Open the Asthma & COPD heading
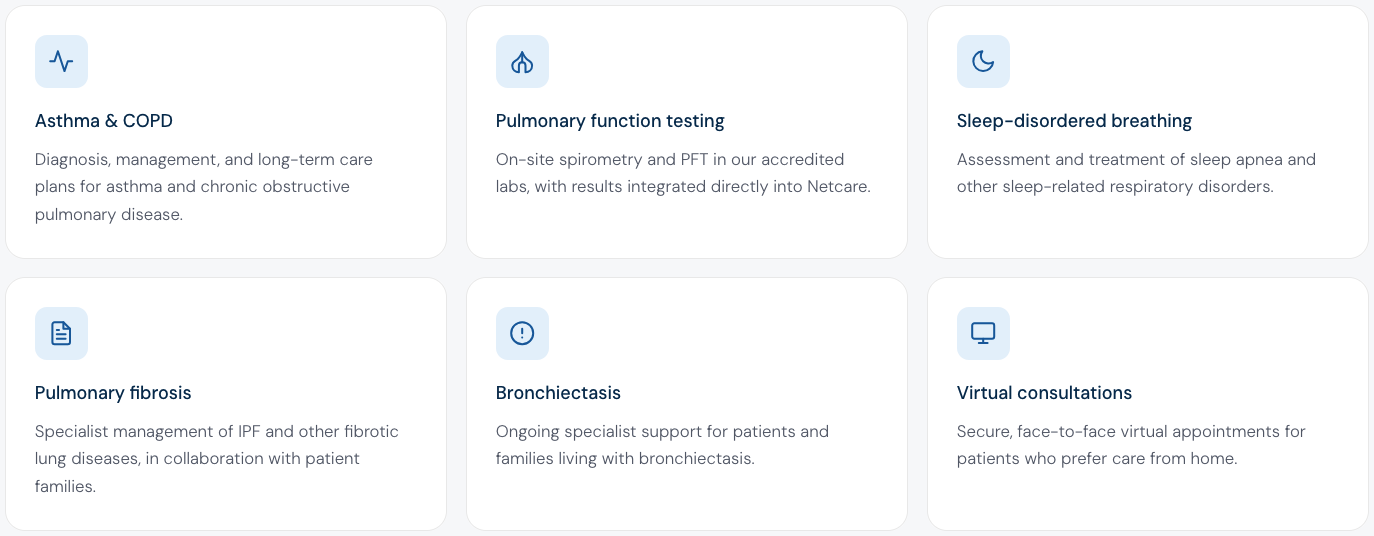This screenshot has width=1374, height=536. tap(104, 121)
